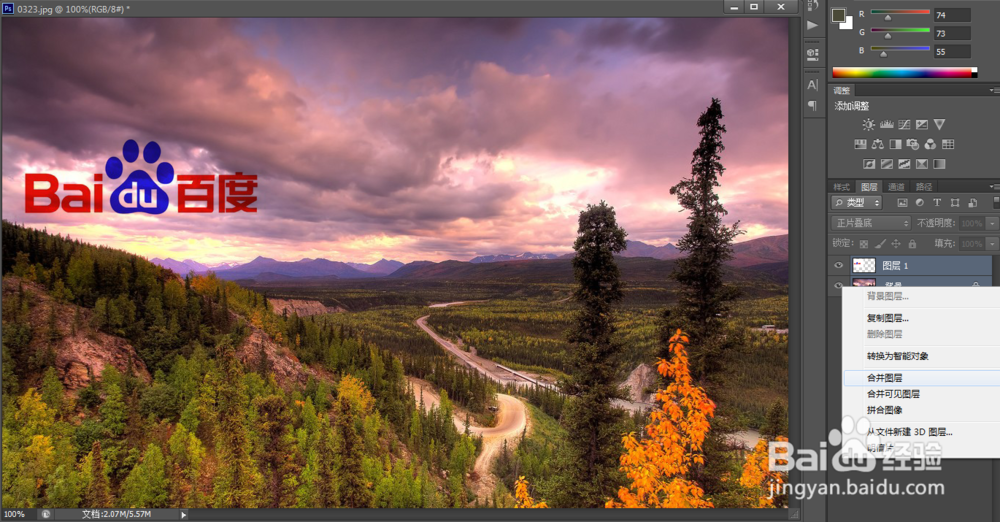Image resolution: width=1000 pixels, height=522 pixels.
Task: Expand the 填充 fill arrow
Action: point(992,244)
